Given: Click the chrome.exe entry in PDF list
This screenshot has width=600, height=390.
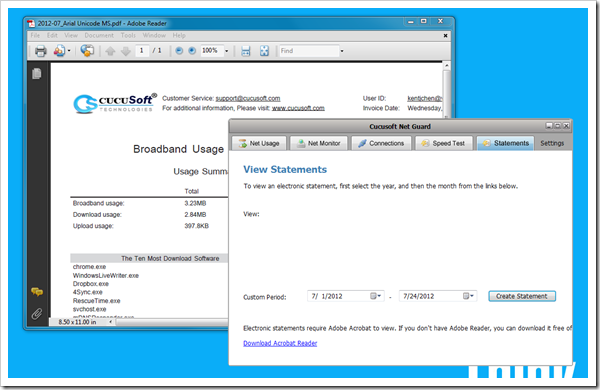Looking at the screenshot, I should [x=90, y=267].
